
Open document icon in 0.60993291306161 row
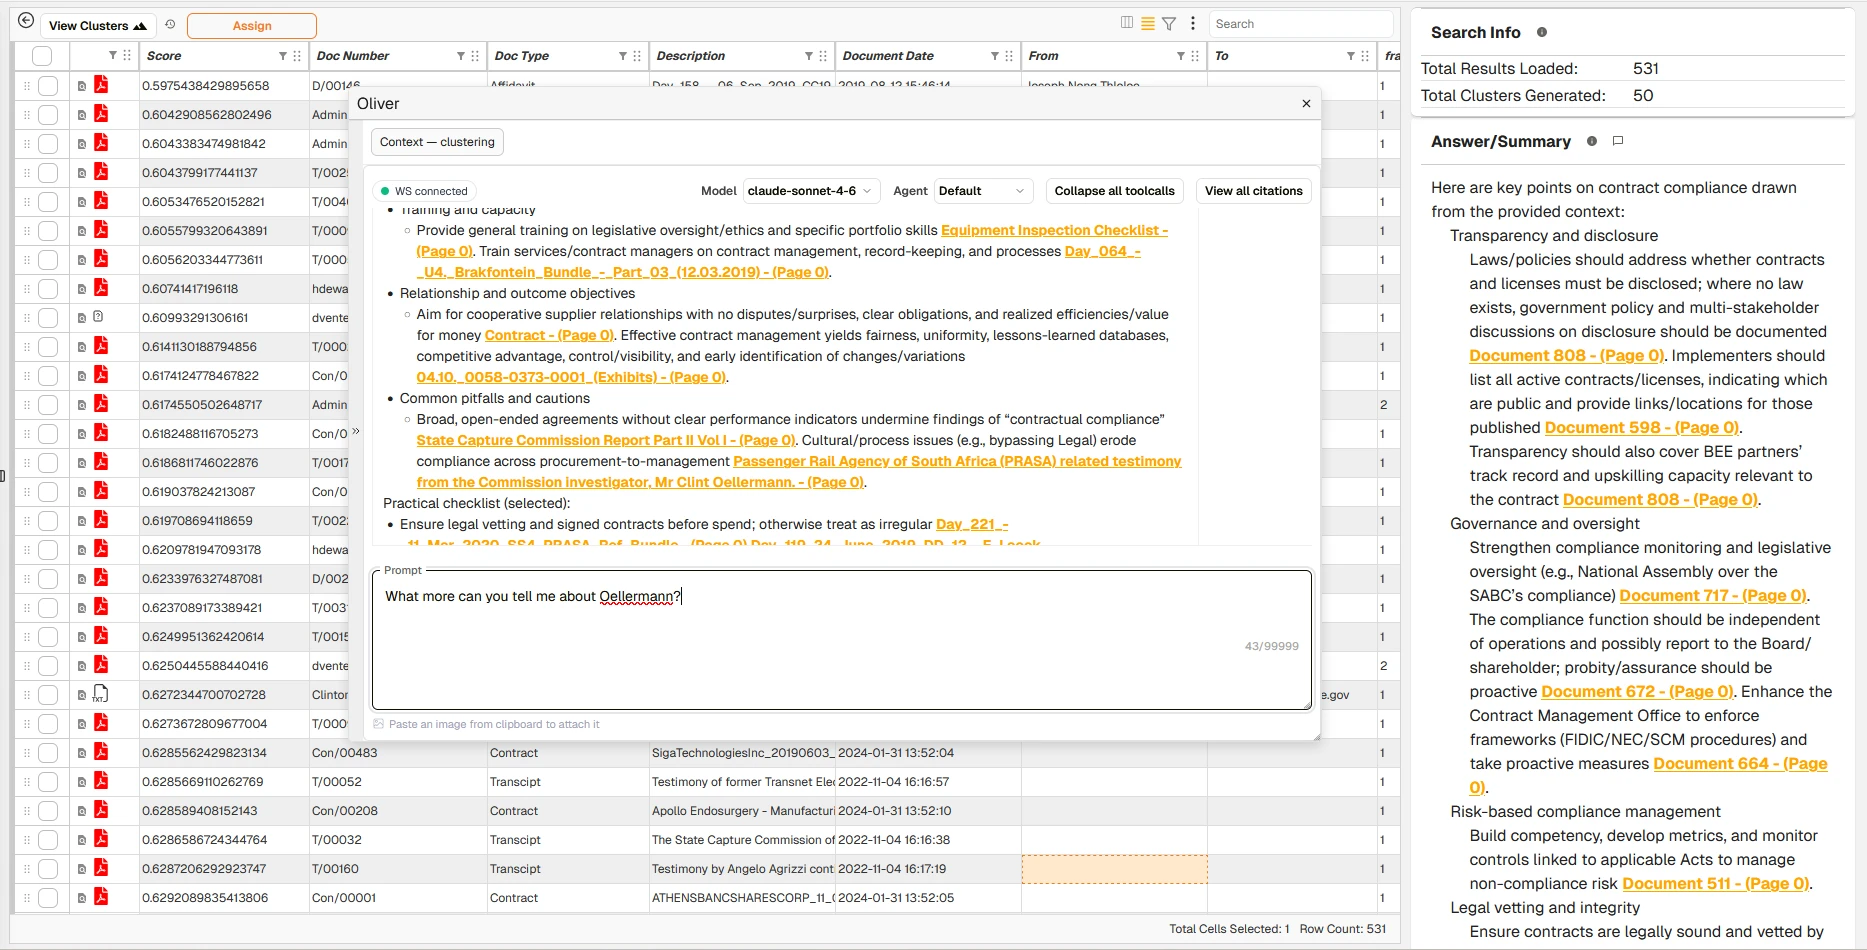point(98,317)
